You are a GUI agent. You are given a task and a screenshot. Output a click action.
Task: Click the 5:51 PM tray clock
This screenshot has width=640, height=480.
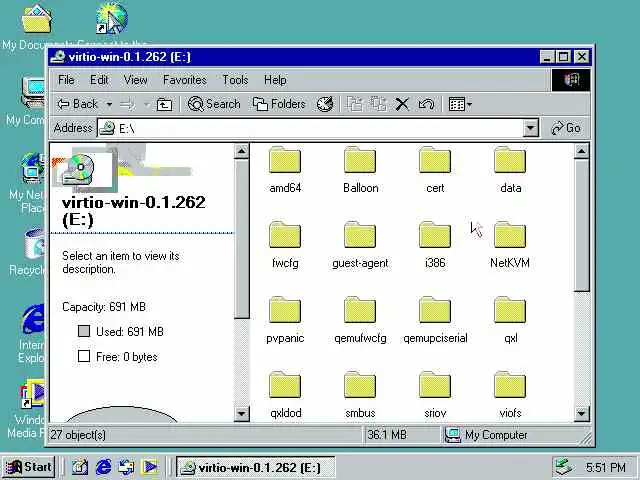(x=606, y=467)
